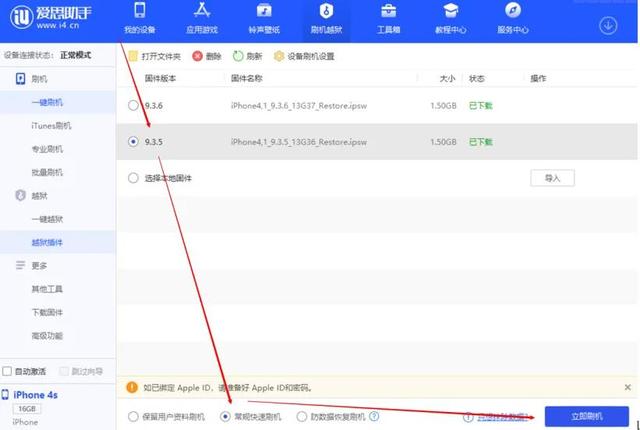Image resolution: width=640 pixels, height=430 pixels.
Task: Open the link left of 立即刷机
Action: coord(503,417)
